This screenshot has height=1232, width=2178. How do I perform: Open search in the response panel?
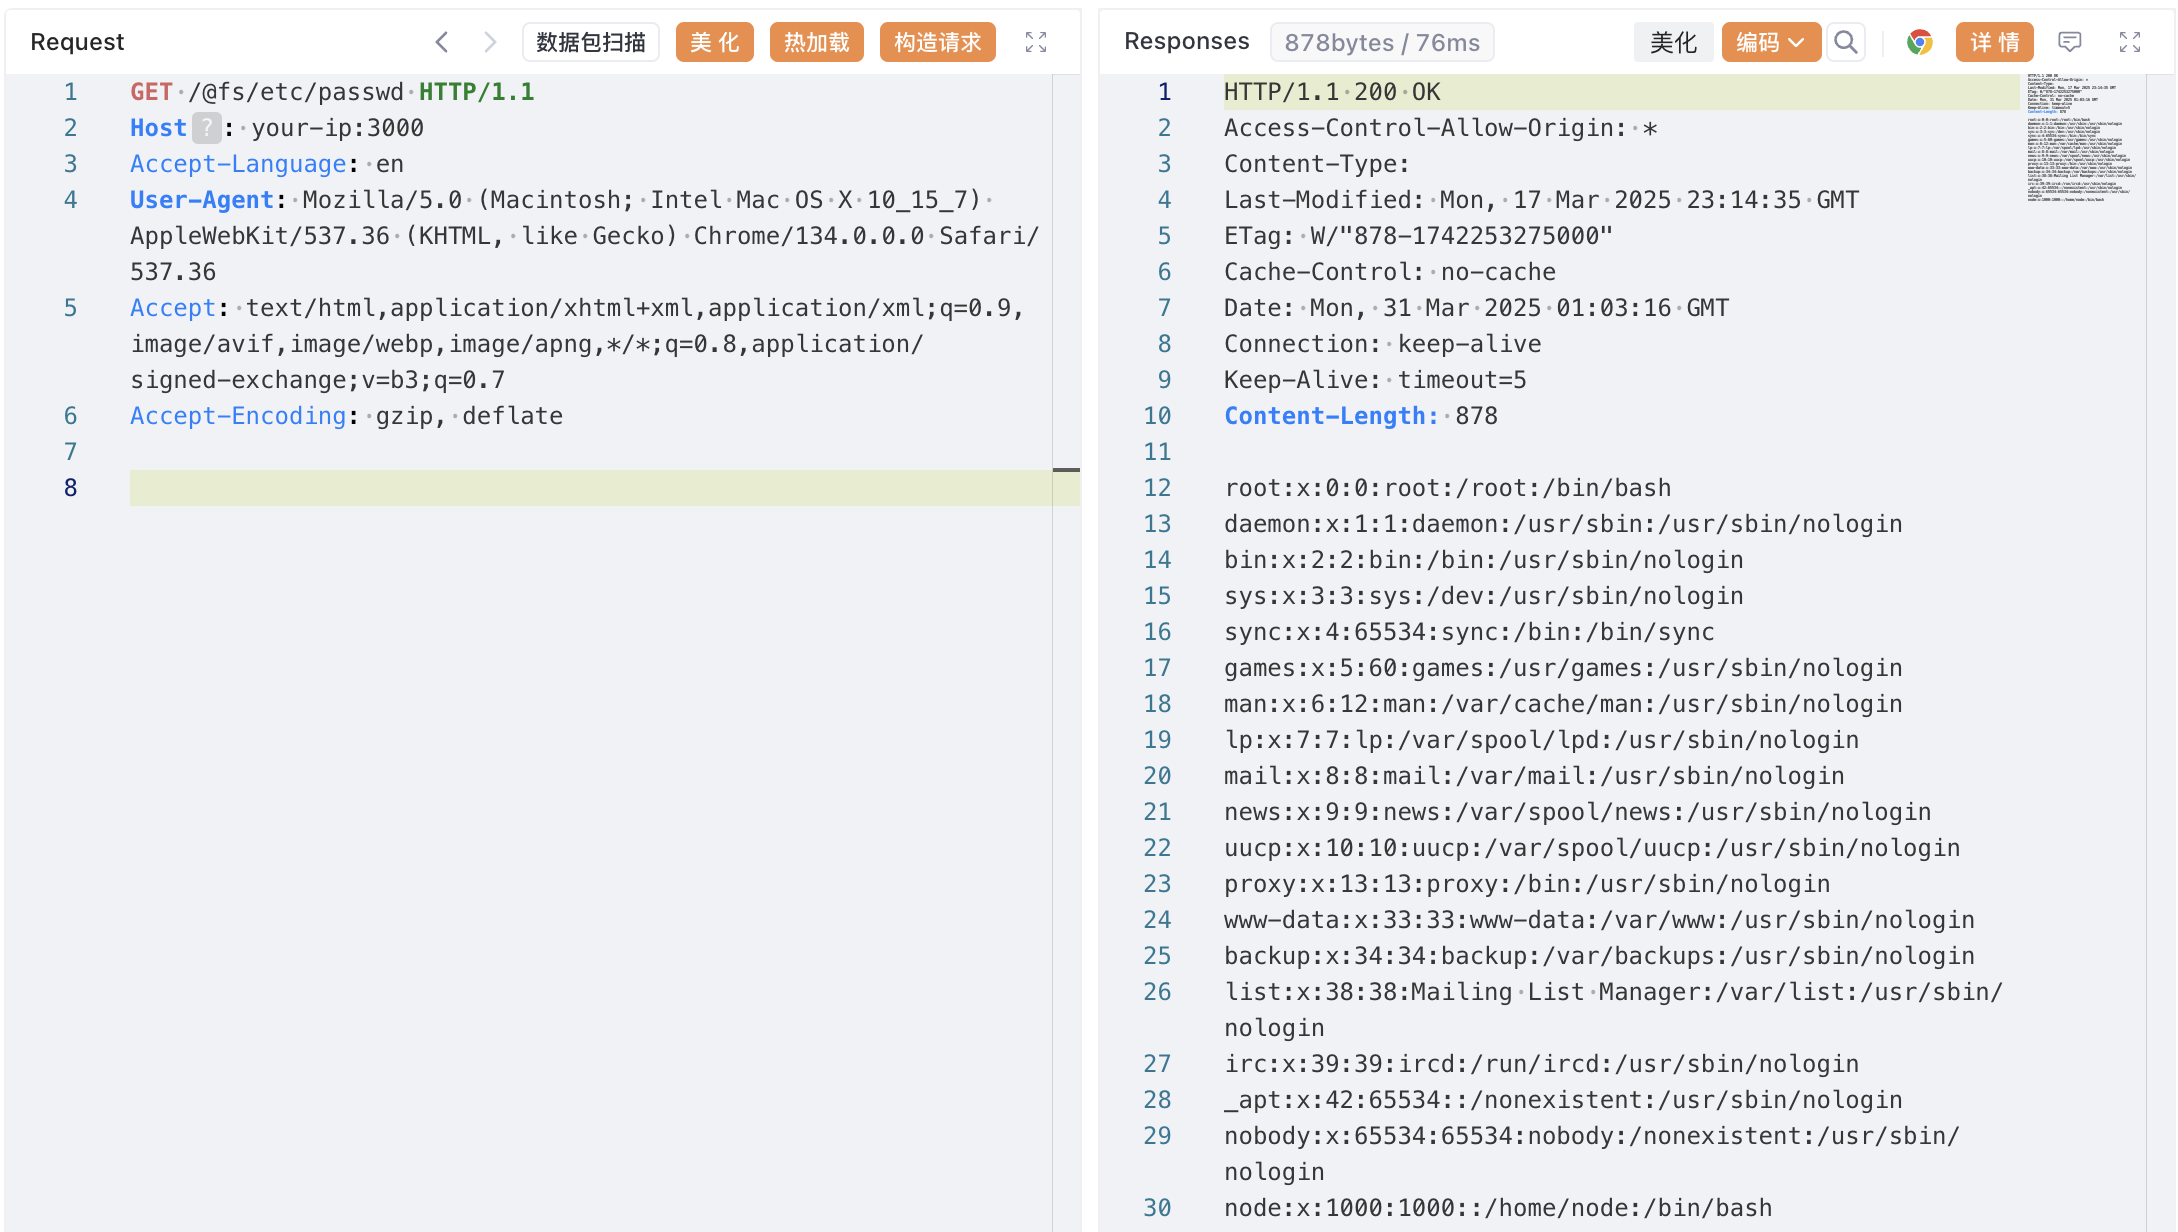(x=1846, y=42)
